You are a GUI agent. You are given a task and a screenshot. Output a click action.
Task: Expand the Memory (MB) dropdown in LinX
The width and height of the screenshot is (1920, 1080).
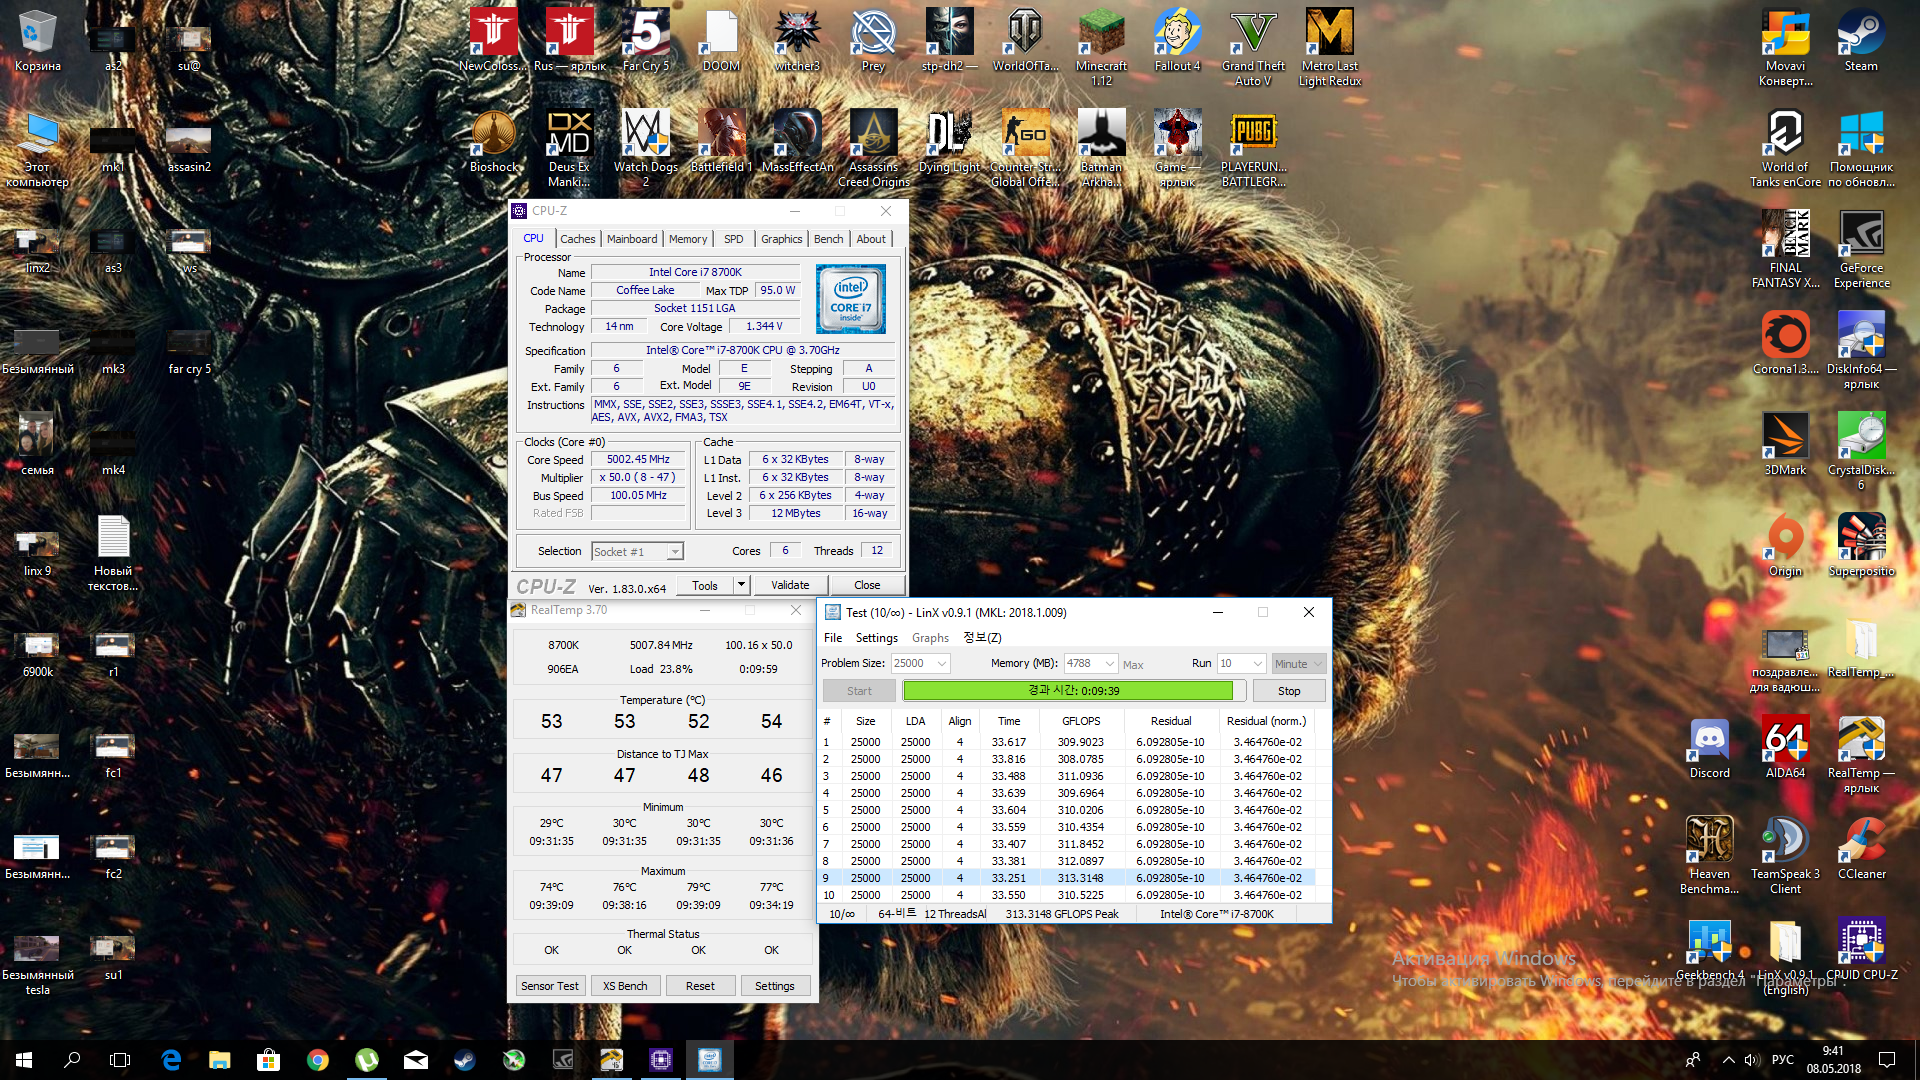point(1109,664)
